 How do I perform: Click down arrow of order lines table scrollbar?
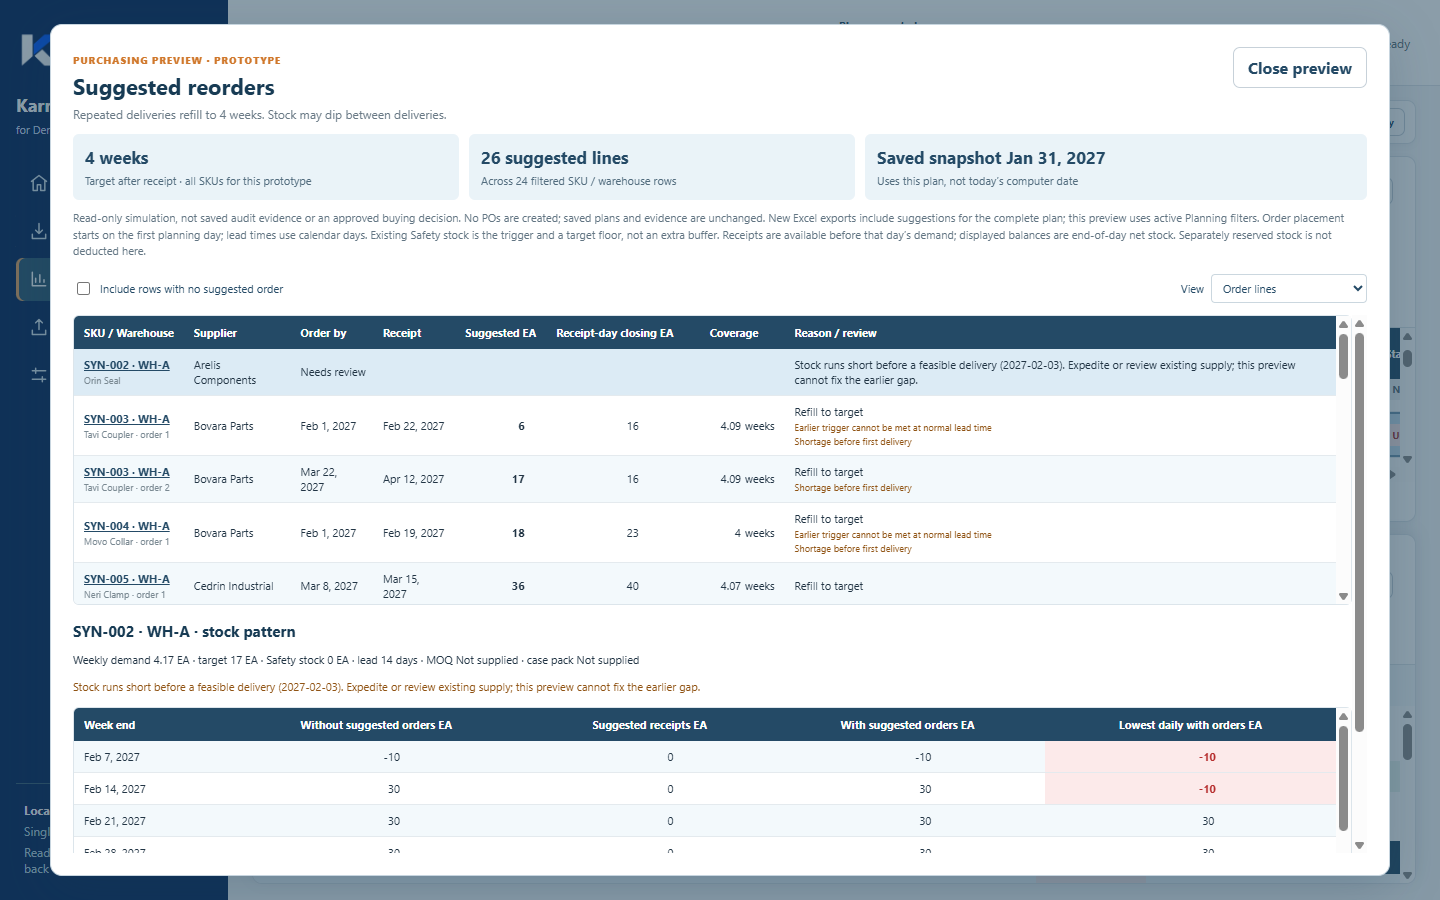pos(1343,596)
